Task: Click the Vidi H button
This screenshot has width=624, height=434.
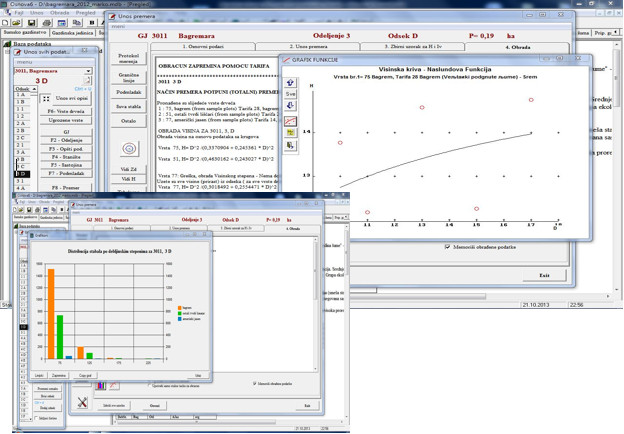Action: 129,179
